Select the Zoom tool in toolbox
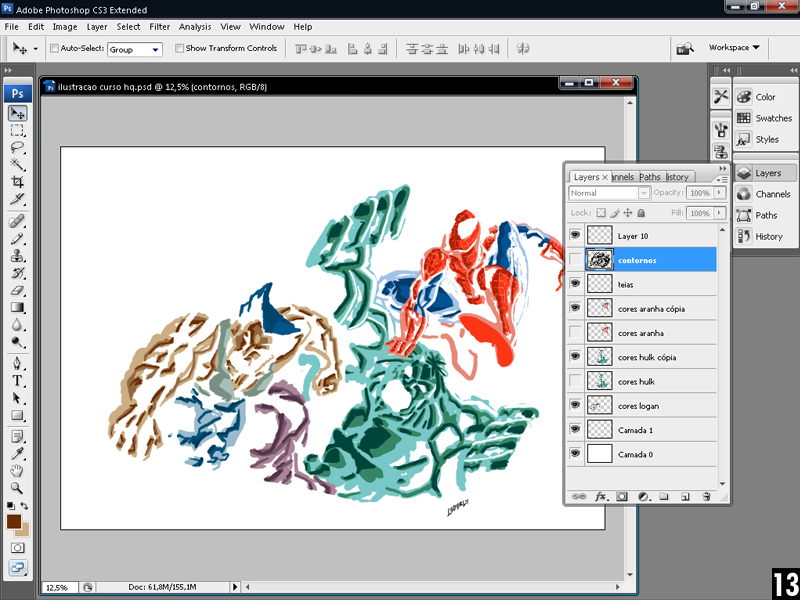The width and height of the screenshot is (800, 600). click(18, 488)
